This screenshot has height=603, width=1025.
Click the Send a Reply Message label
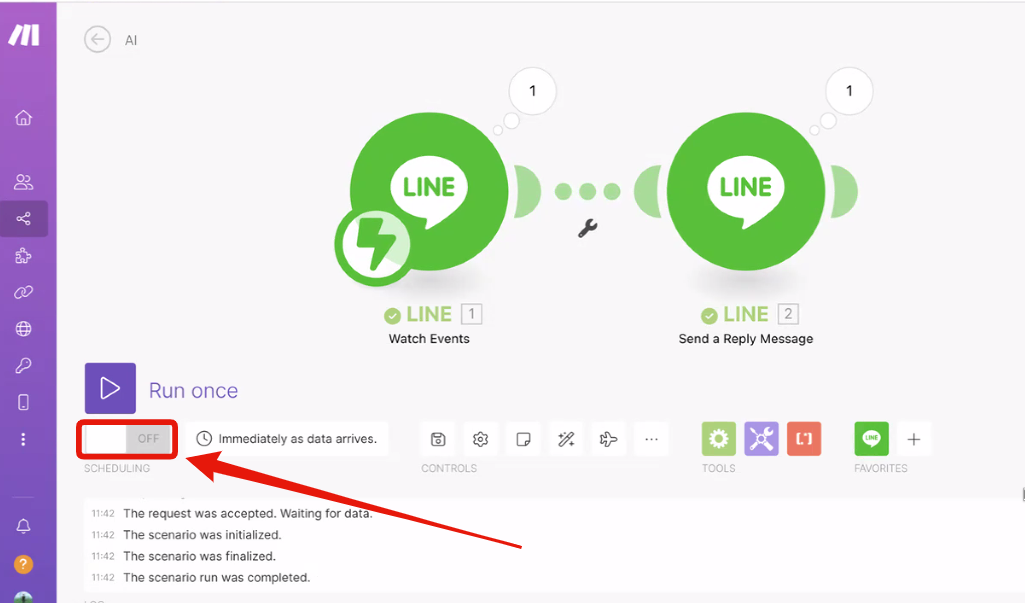[746, 339]
